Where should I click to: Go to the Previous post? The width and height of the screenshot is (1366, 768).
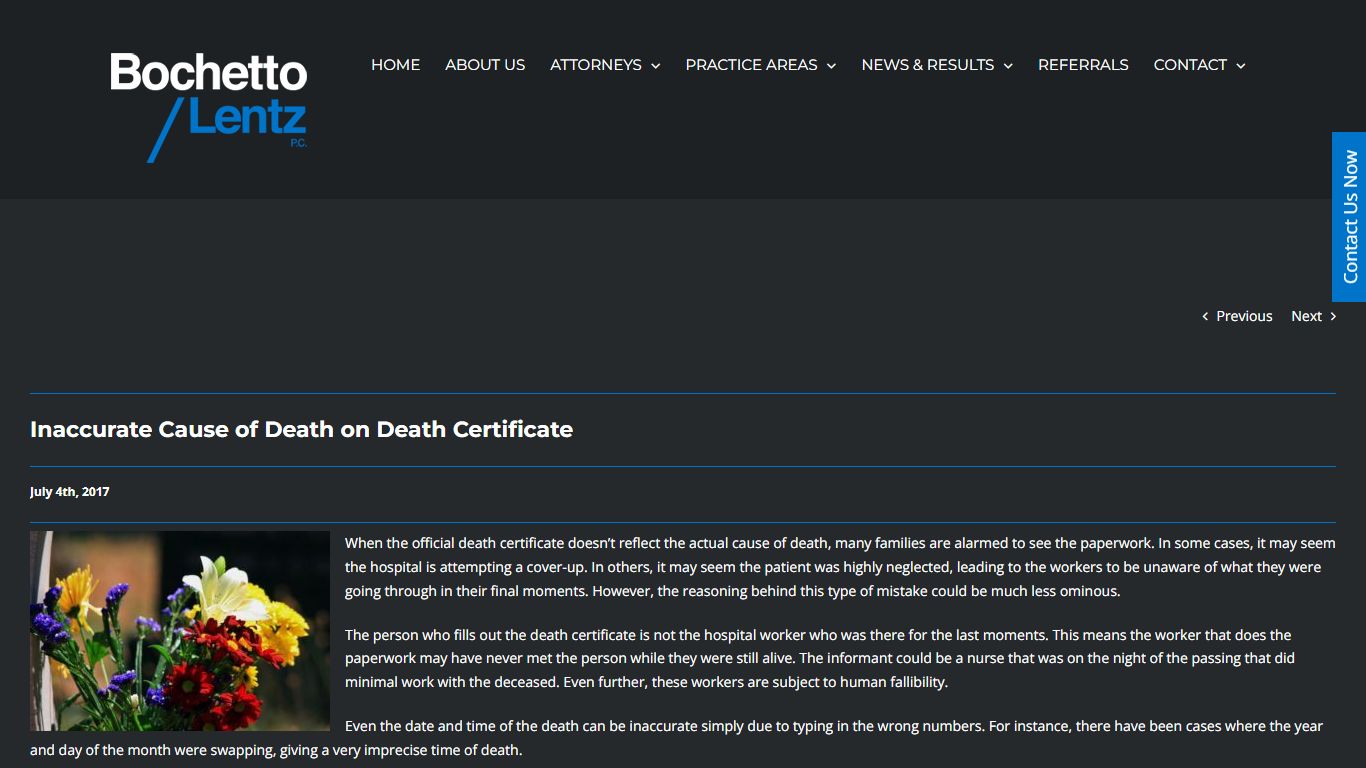pyautogui.click(x=1244, y=316)
